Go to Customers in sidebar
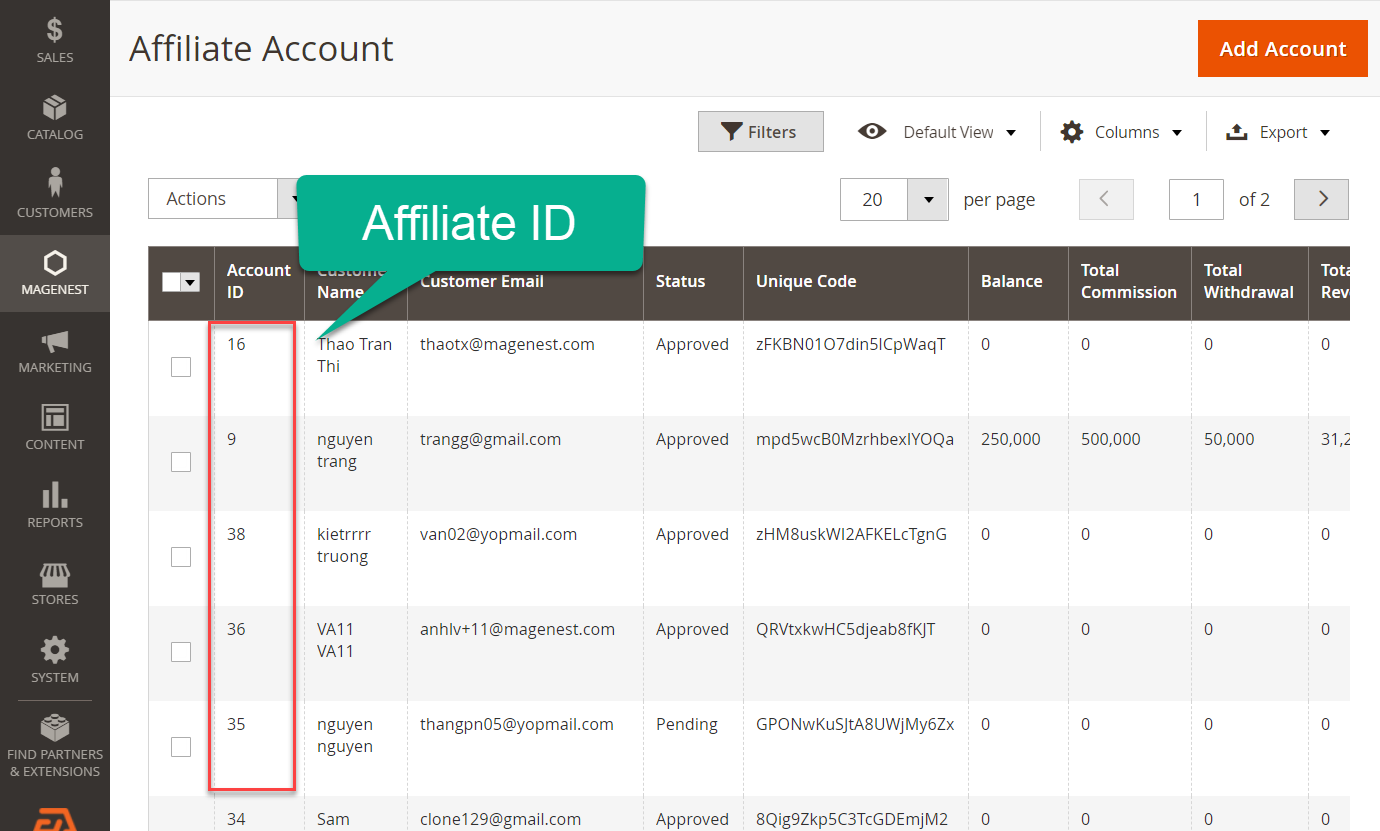The height and width of the screenshot is (831, 1380). point(54,195)
